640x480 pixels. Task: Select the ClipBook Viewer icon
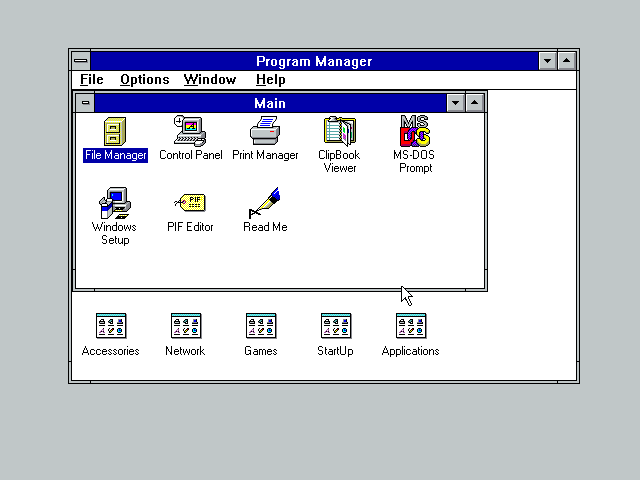340,131
